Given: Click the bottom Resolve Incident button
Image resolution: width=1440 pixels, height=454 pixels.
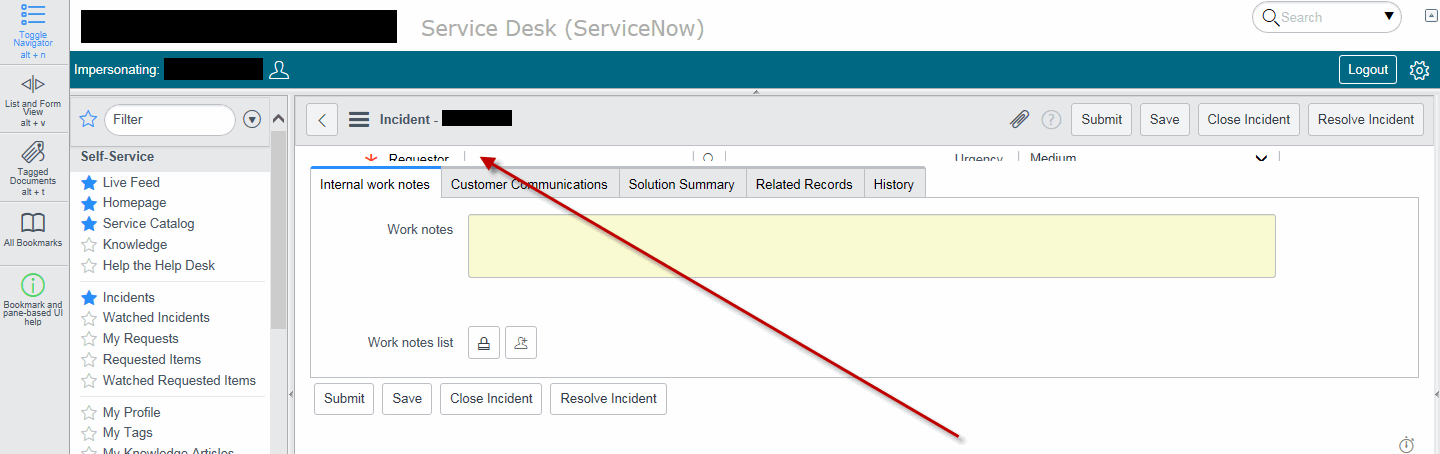Looking at the screenshot, I should pyautogui.click(x=608, y=398).
